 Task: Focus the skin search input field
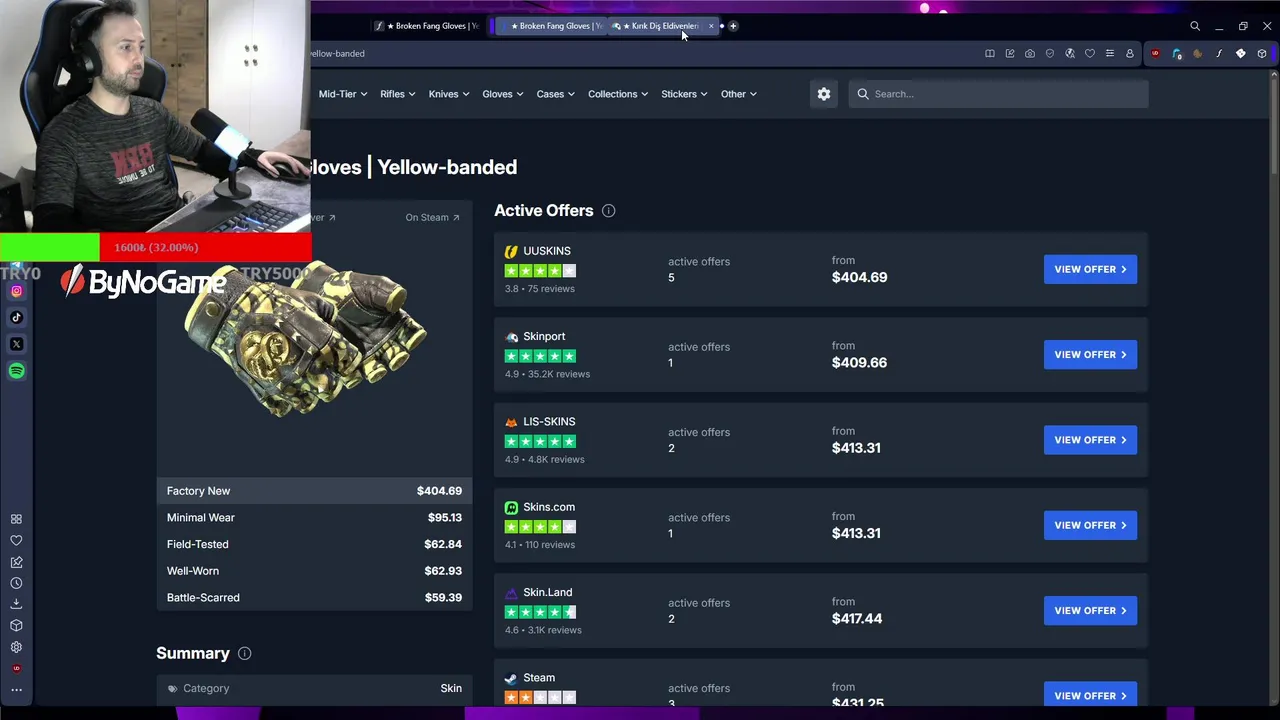(998, 94)
